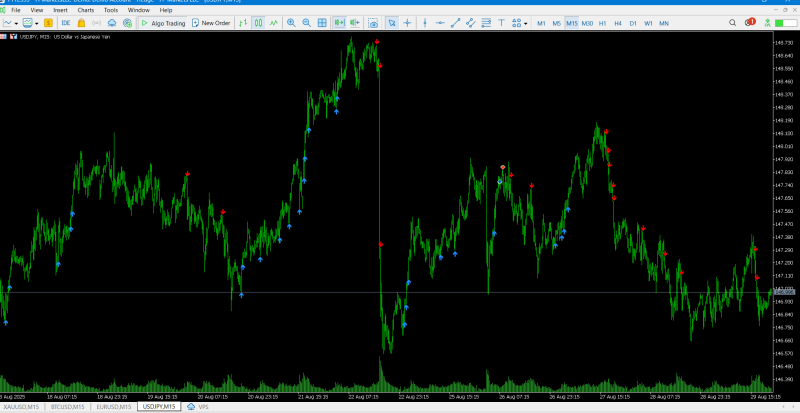Open the IDE MetaEditor
The height and width of the screenshot is (413, 800).
click(x=66, y=23)
